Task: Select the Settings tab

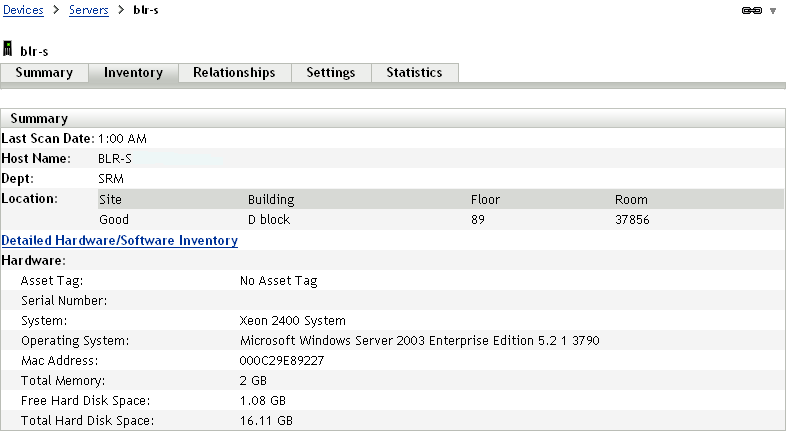Action: point(331,73)
